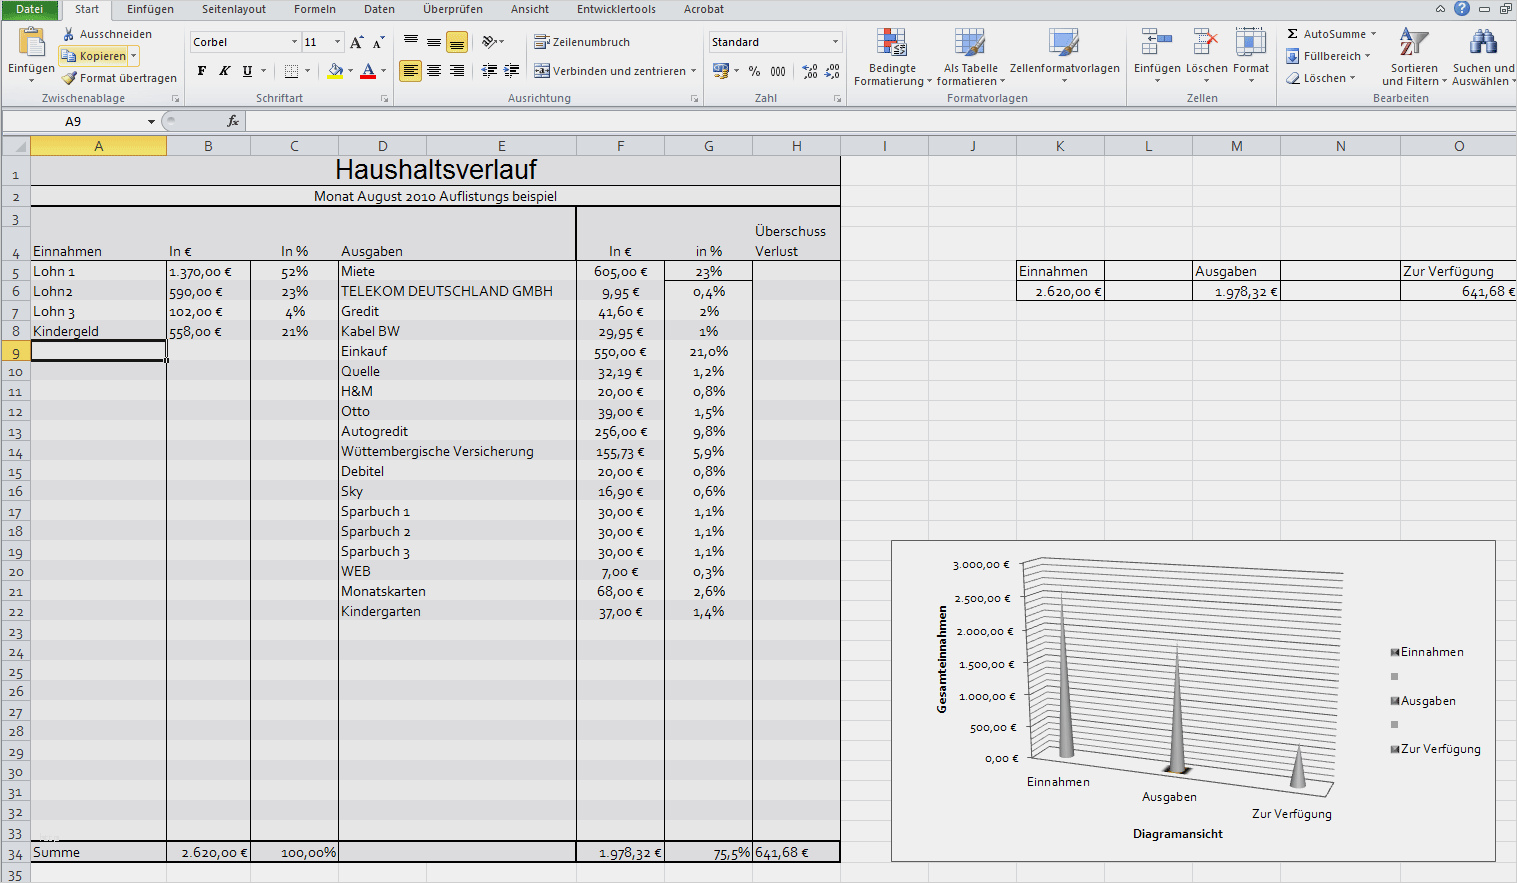Toggle italic formatting (K)
This screenshot has height=883, width=1517.
pyautogui.click(x=225, y=71)
